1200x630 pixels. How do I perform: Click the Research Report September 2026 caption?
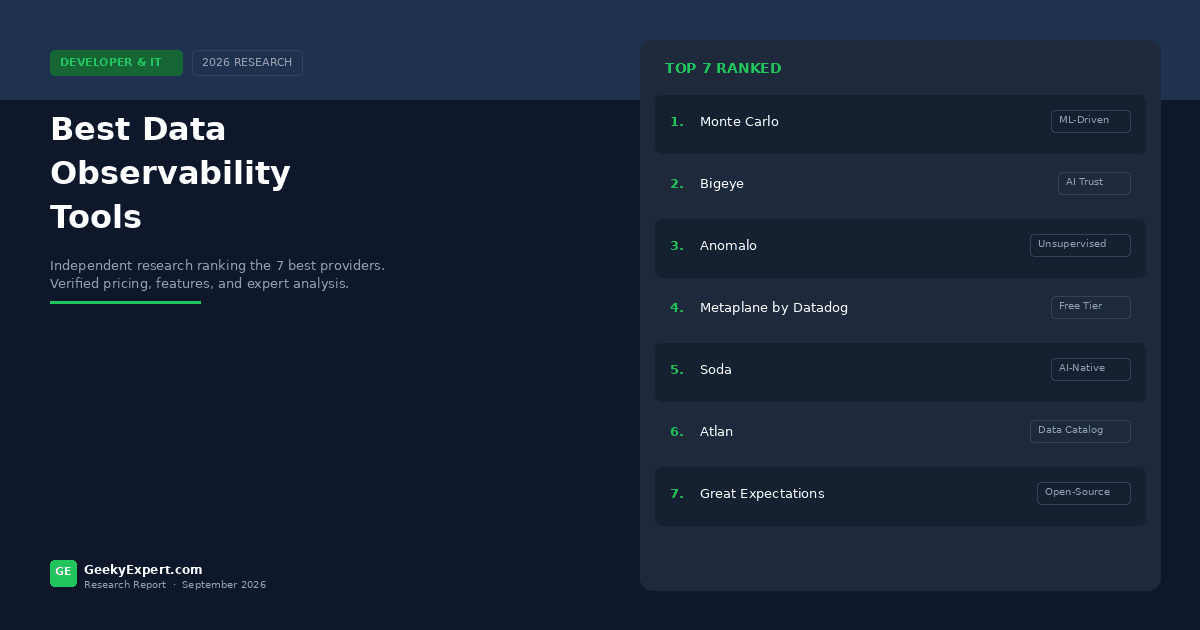(175, 585)
